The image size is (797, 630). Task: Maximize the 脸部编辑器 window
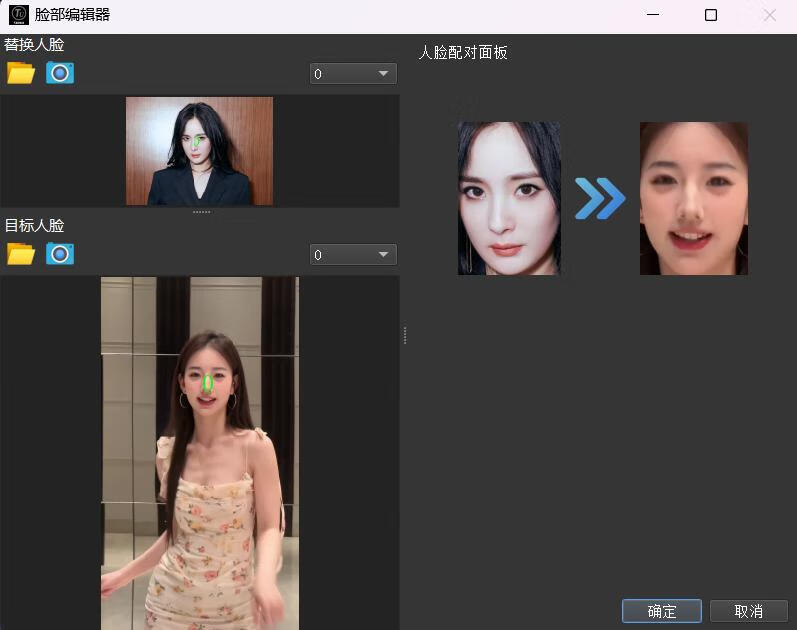711,15
